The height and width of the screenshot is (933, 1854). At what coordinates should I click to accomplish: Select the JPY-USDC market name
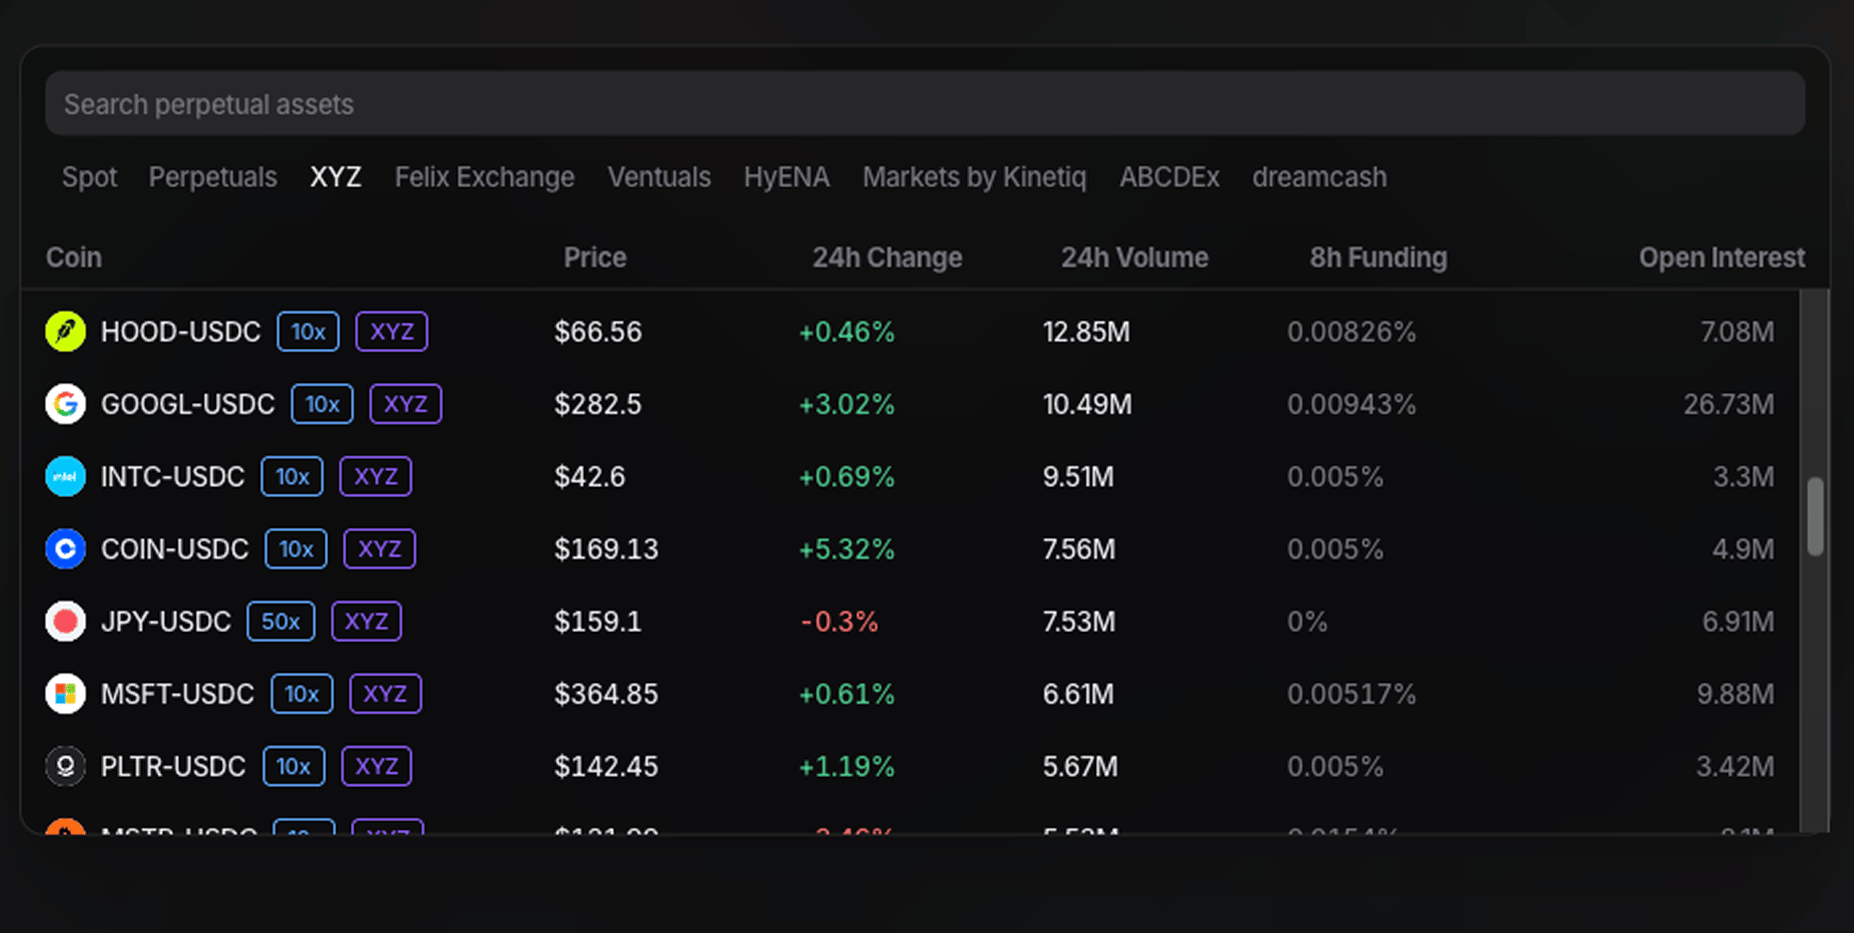[x=166, y=621]
